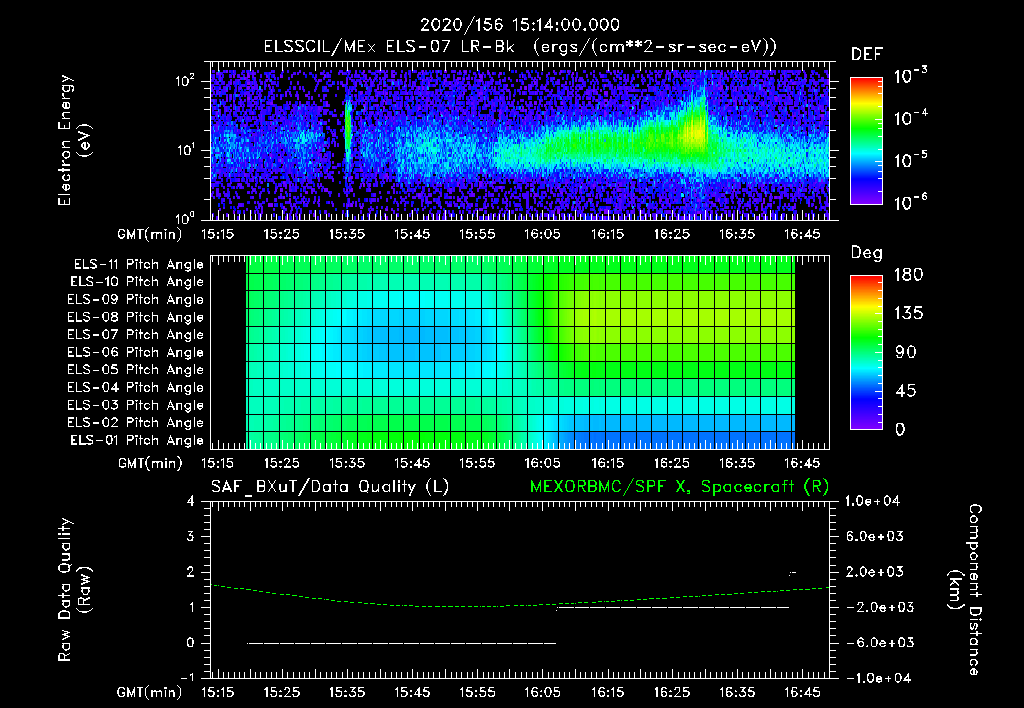Select the Raw Data Quality (Raw) axis label
Image resolution: width=1024 pixels, height=708 pixels.
(x=74, y=590)
